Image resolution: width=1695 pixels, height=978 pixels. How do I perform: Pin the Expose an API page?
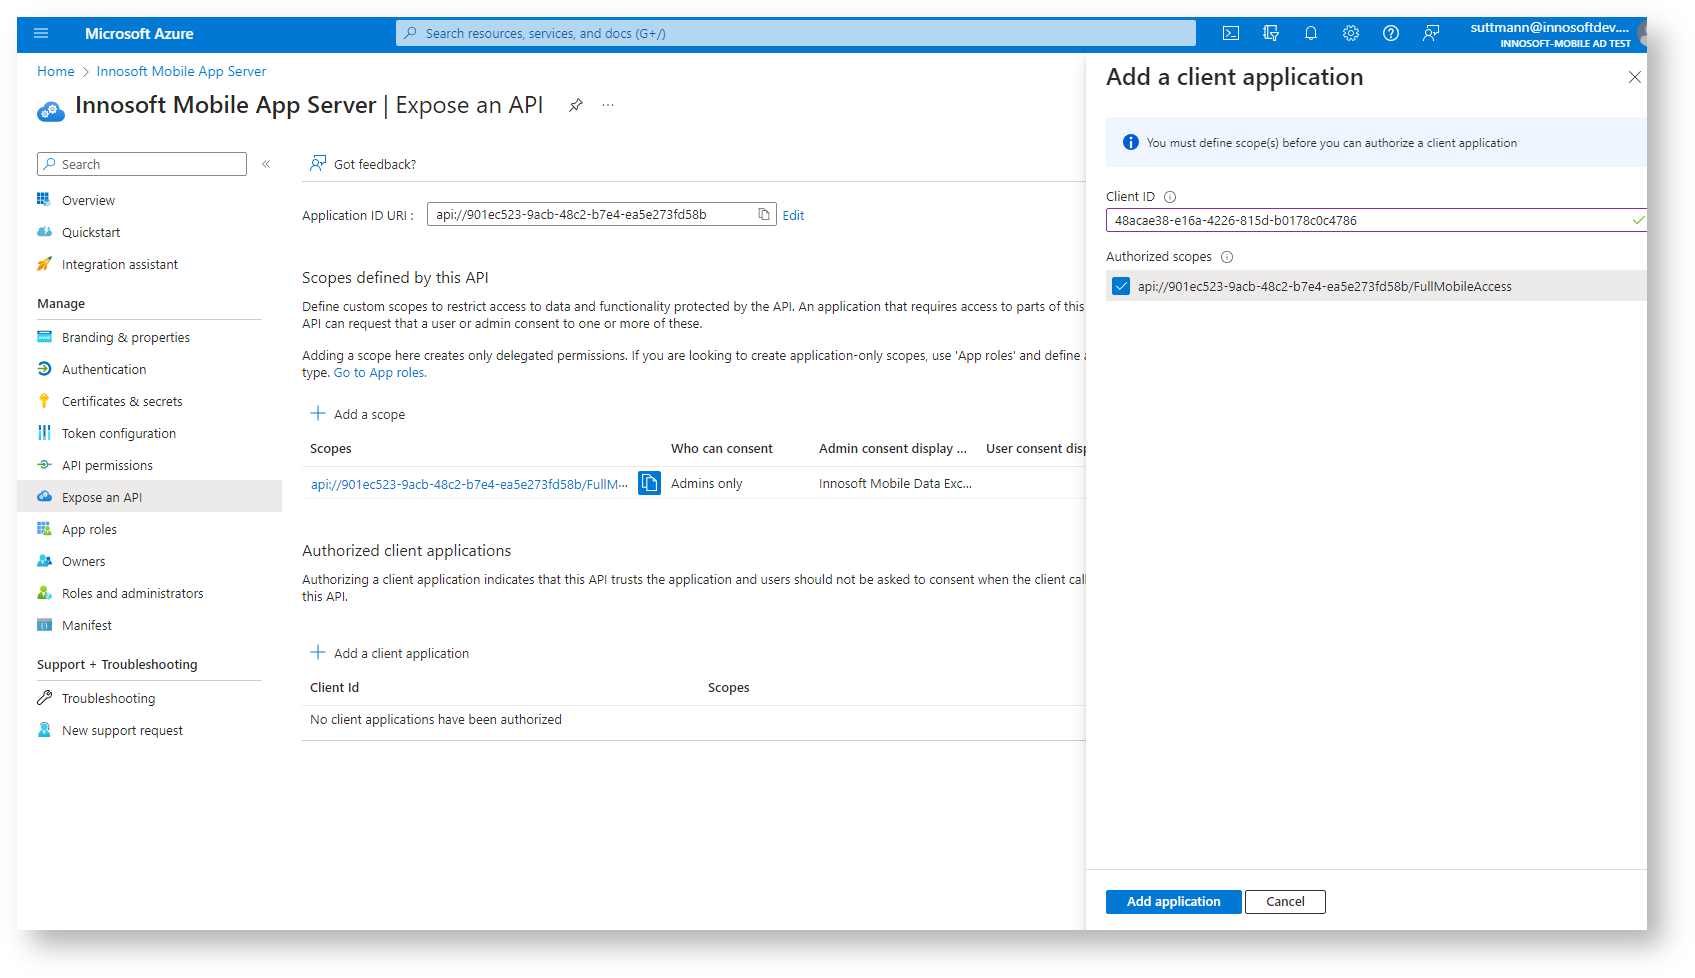(x=576, y=105)
